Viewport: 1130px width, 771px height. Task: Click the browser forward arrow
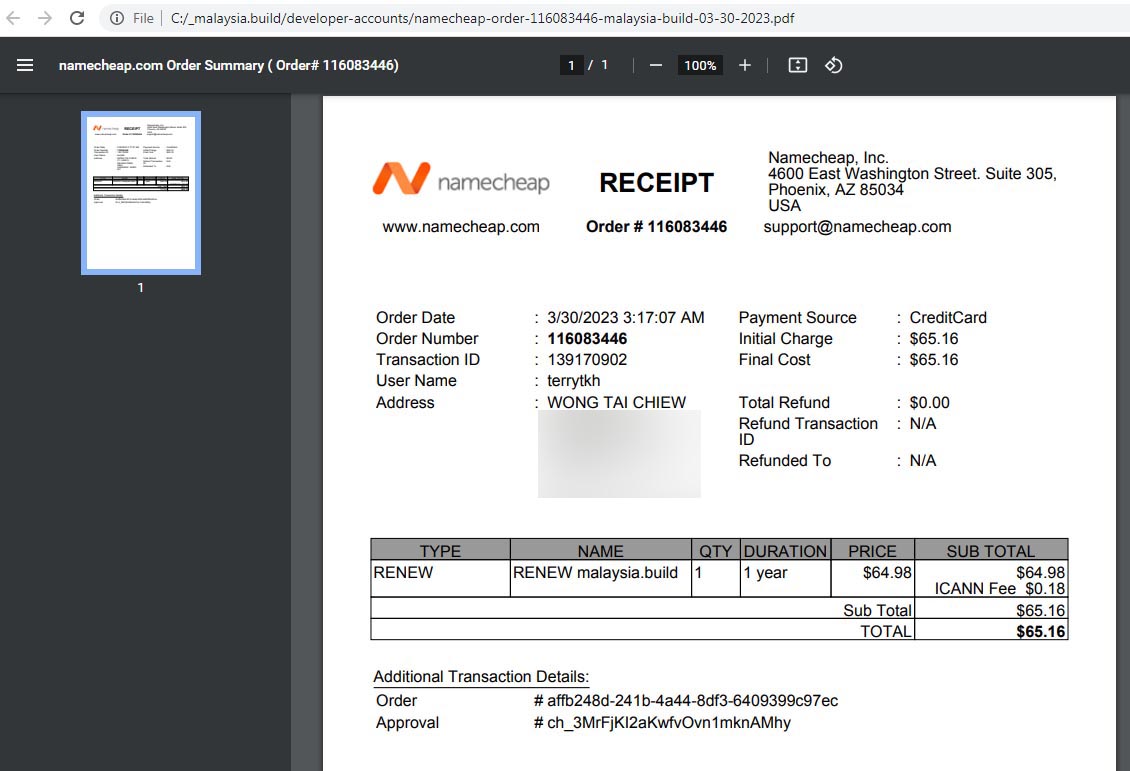point(45,18)
